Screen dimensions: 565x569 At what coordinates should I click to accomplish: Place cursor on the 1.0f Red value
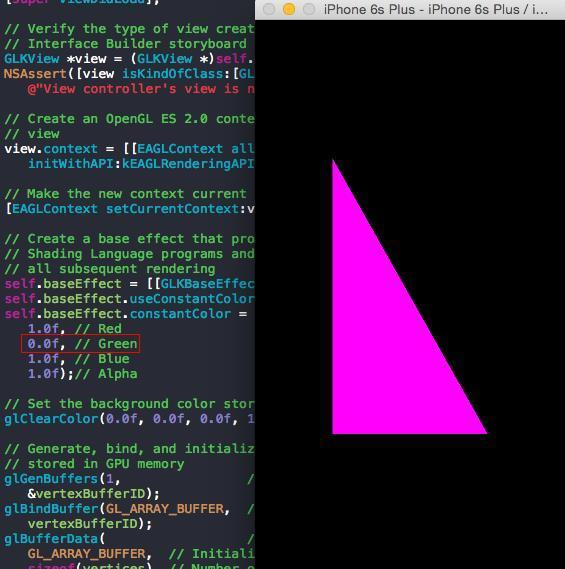(x=43, y=328)
